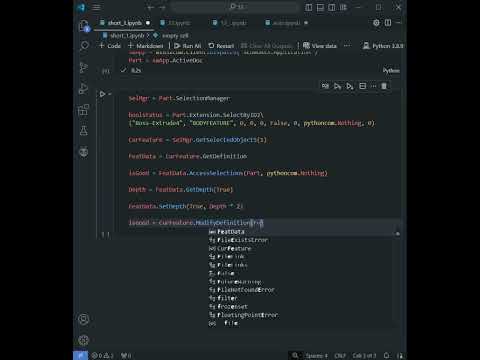The width and height of the screenshot is (480, 360).
Task: Open the Search view in activity bar
Action: tap(84, 45)
